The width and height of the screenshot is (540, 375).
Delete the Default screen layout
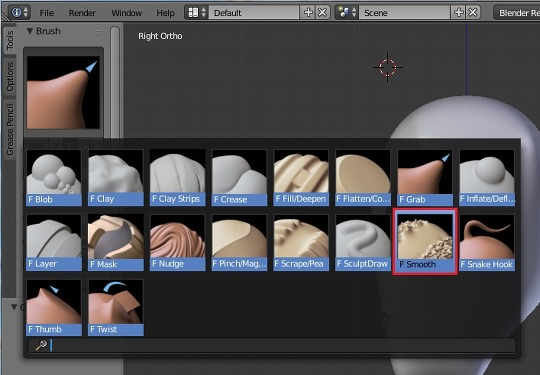coord(322,12)
